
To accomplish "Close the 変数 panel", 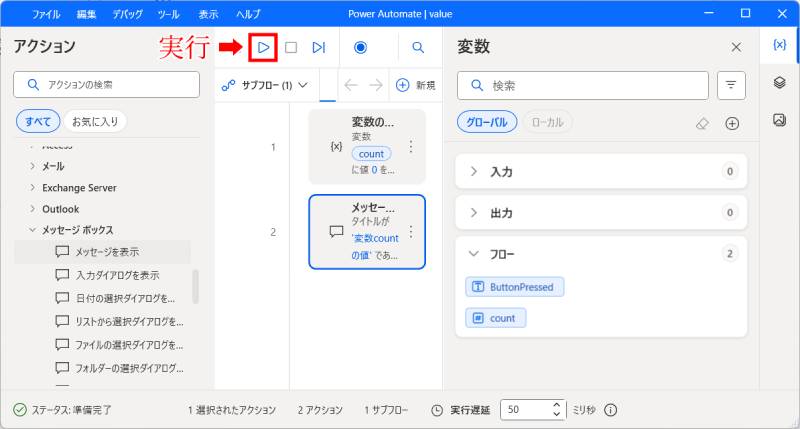I will pos(736,47).
